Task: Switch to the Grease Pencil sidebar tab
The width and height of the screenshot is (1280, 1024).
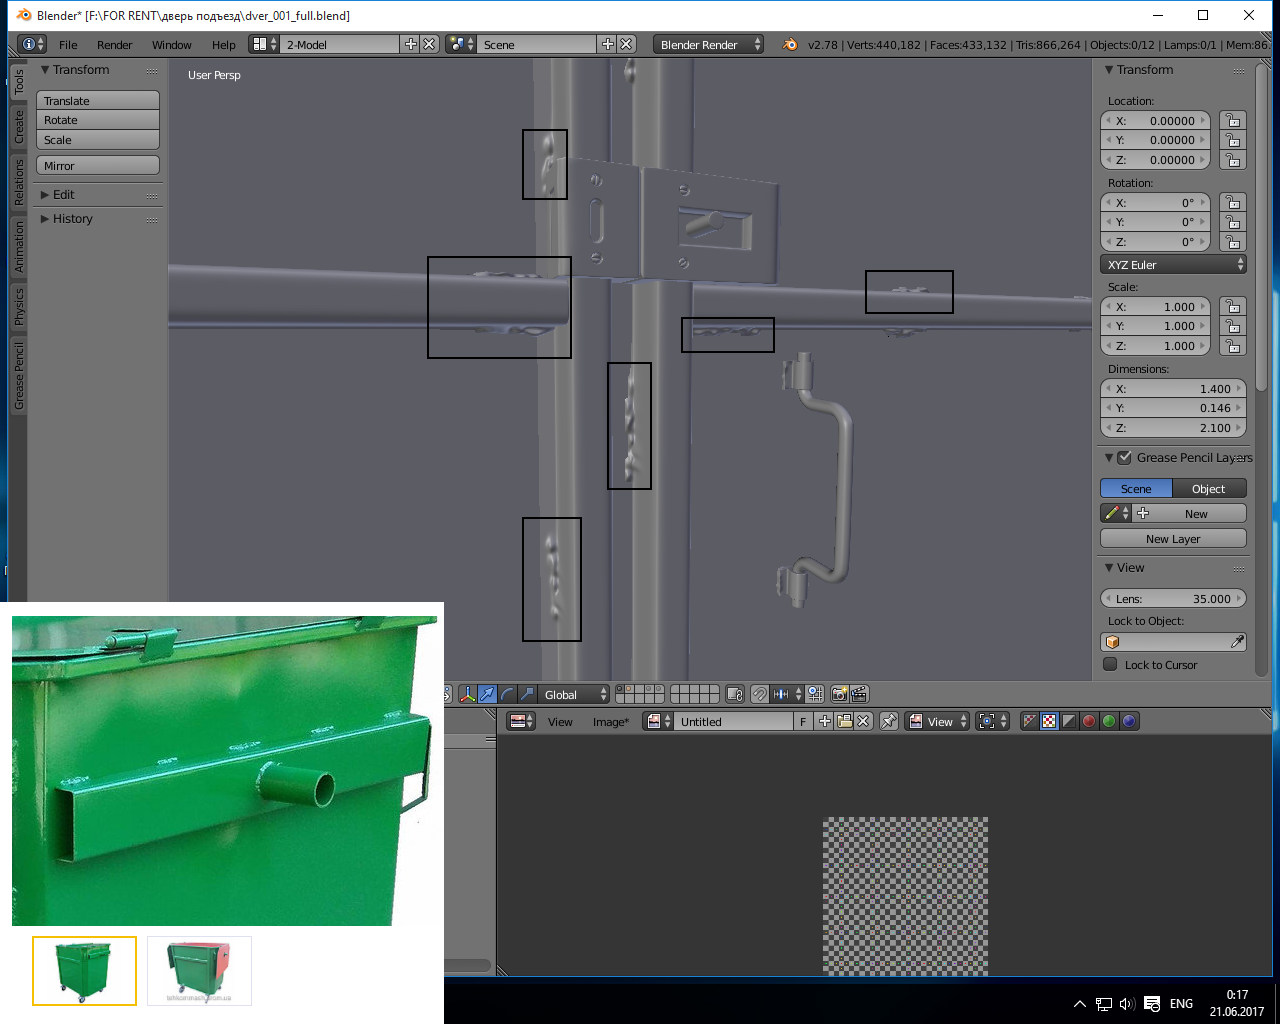Action: (18, 376)
